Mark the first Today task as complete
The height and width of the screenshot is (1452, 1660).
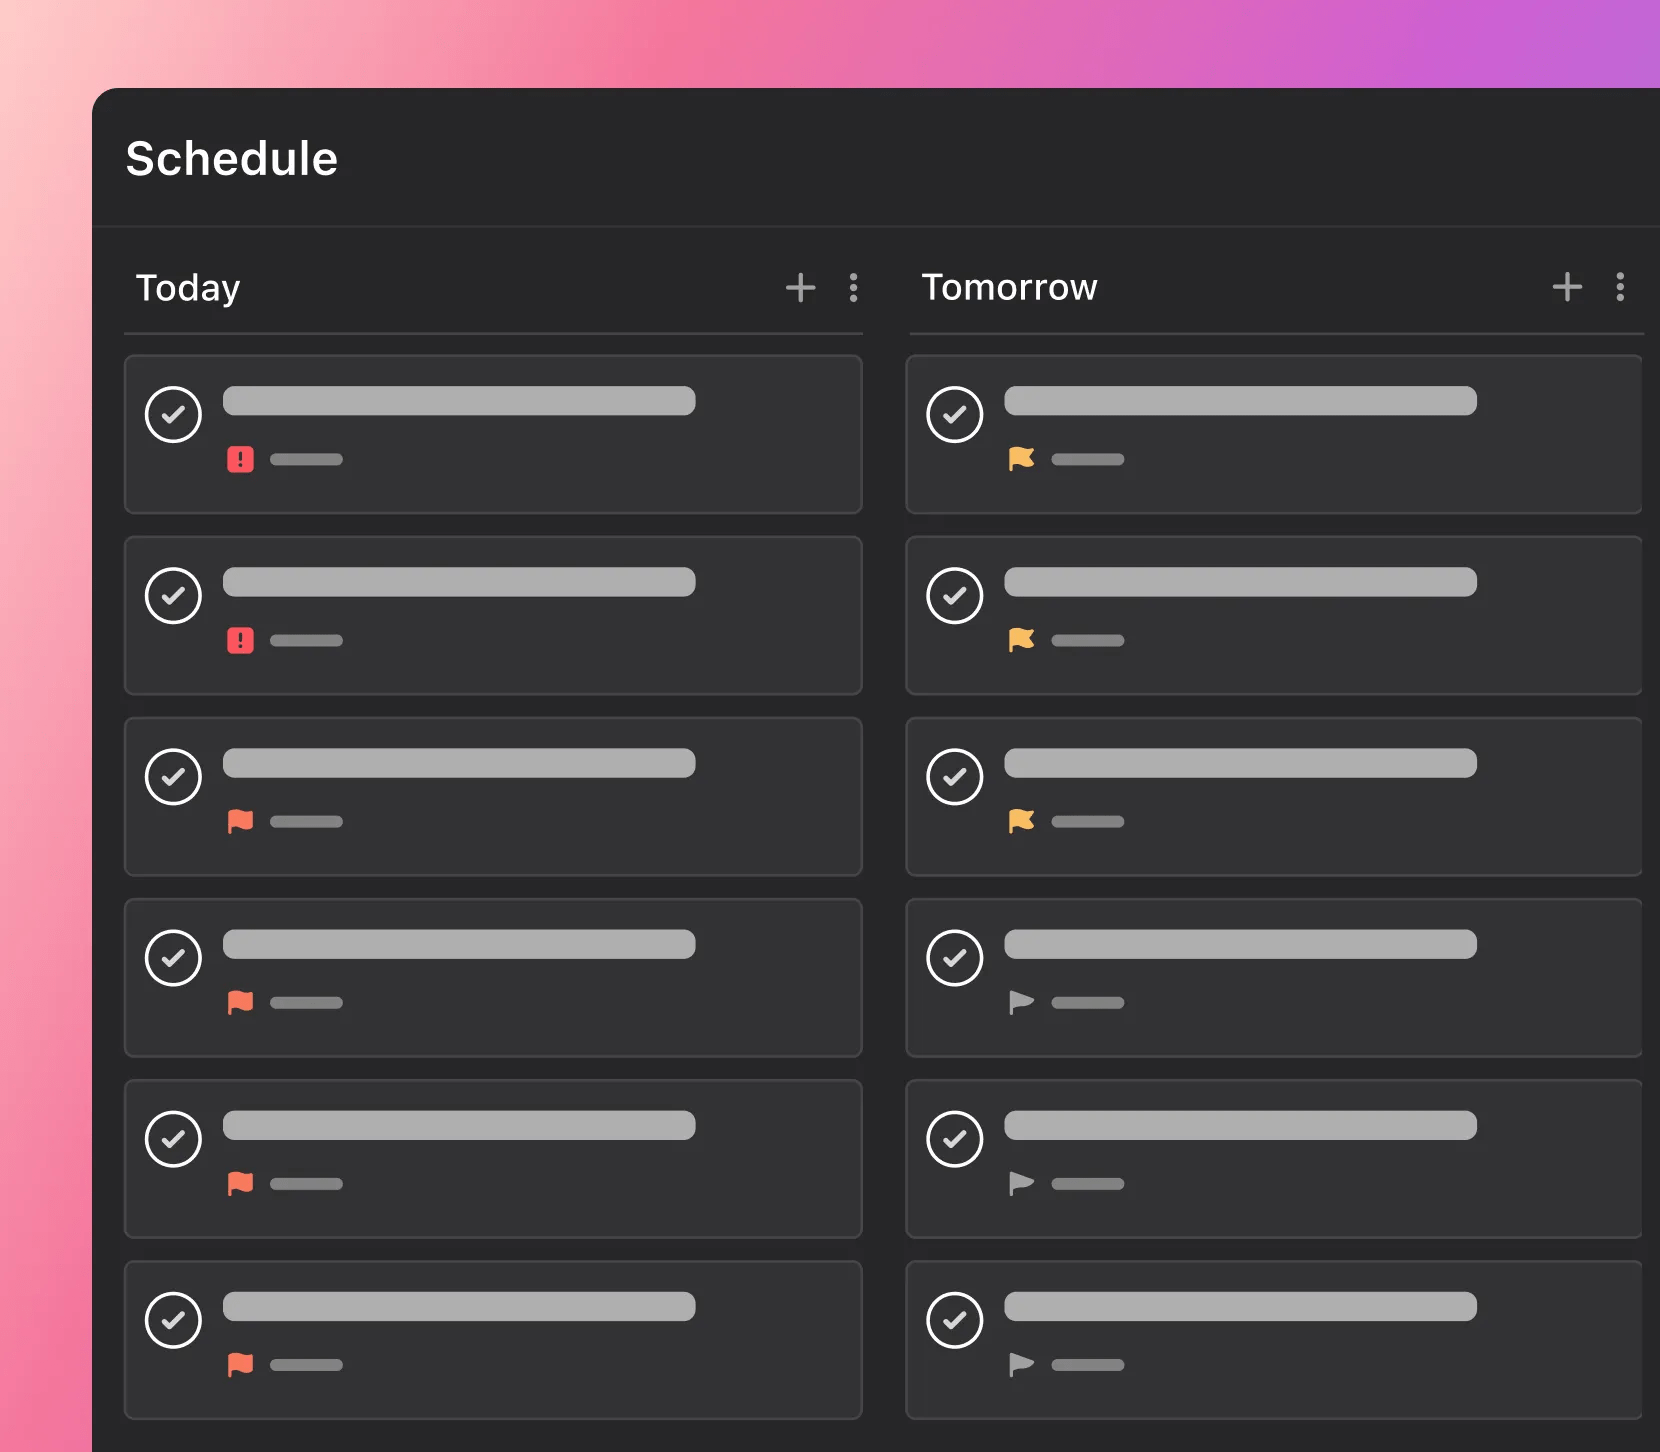click(x=173, y=414)
